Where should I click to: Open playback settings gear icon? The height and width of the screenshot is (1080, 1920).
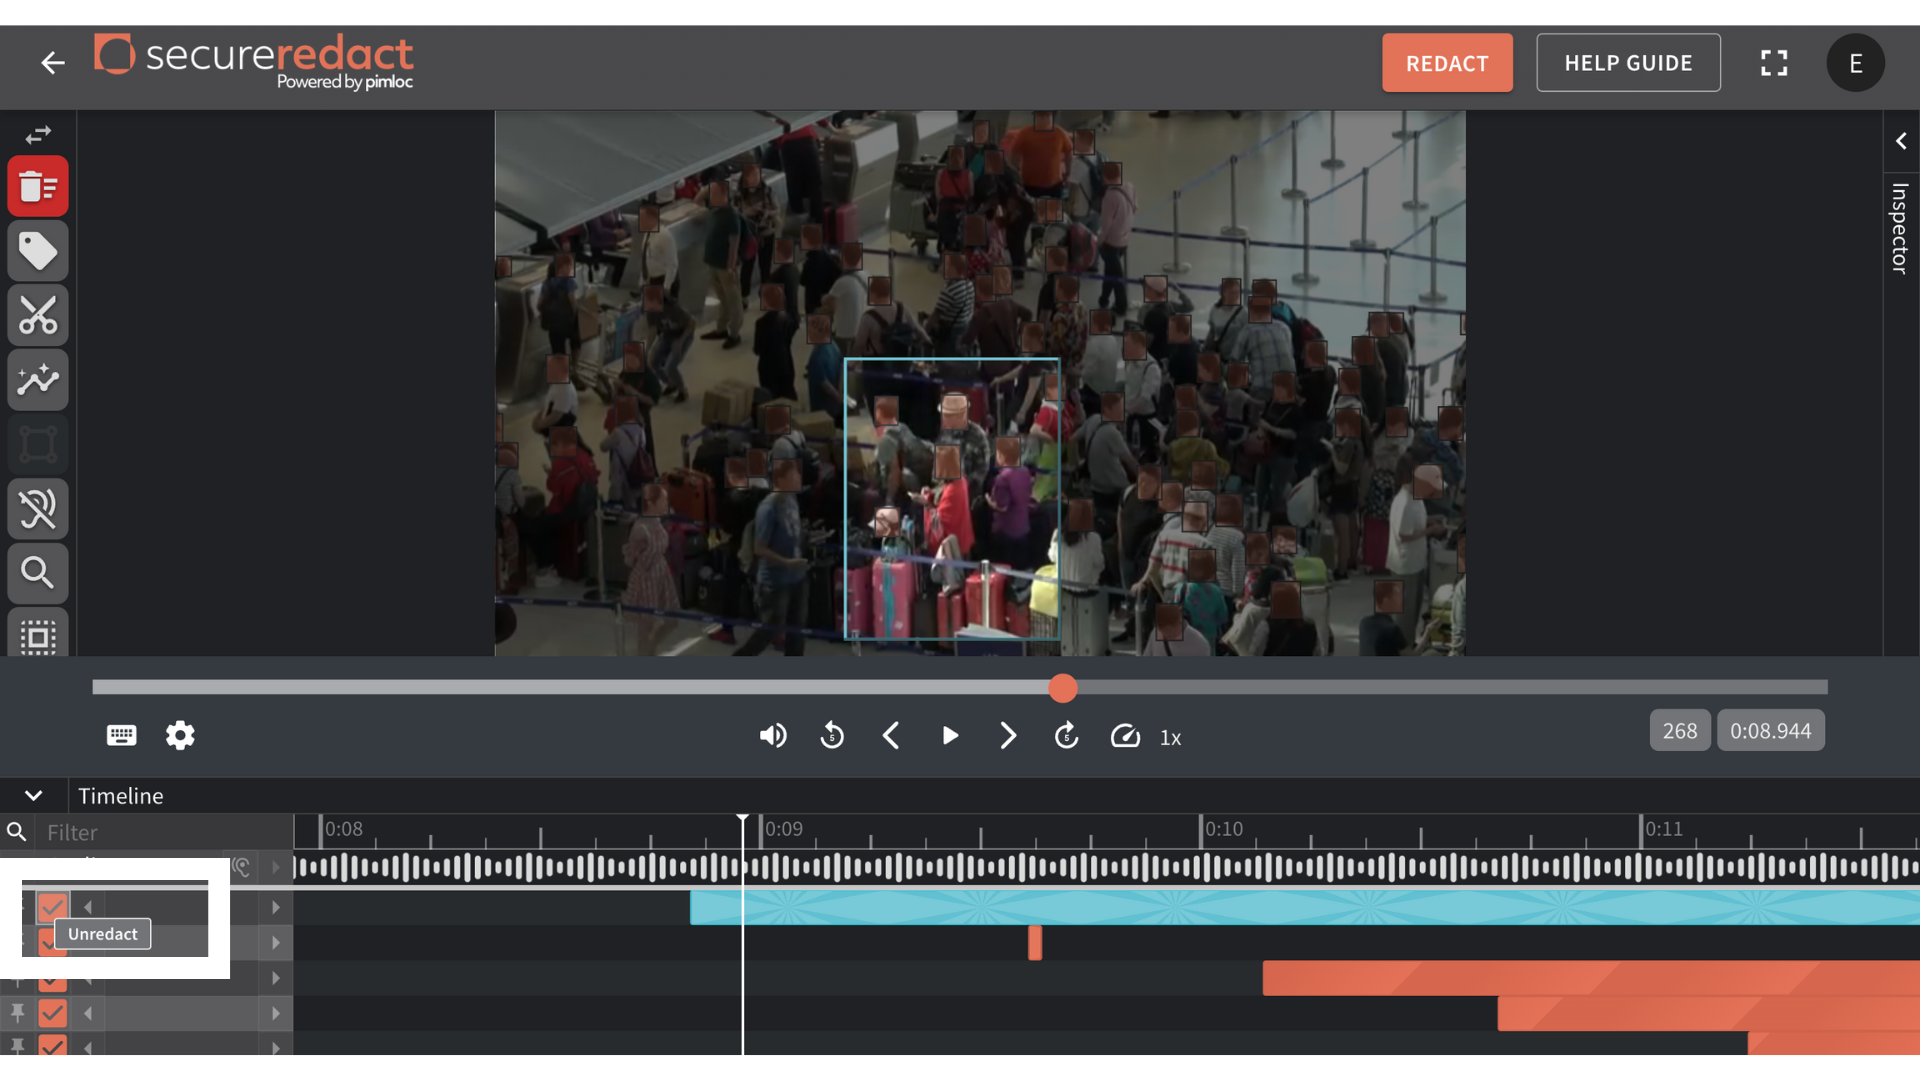[x=180, y=736]
